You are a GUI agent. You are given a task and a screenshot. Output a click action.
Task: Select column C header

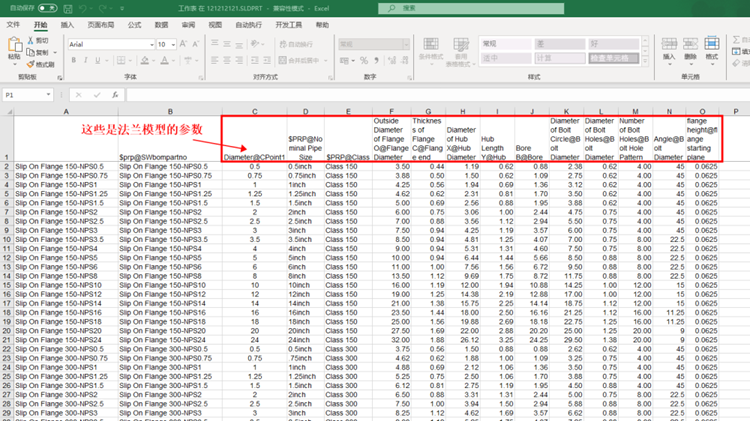point(254,111)
